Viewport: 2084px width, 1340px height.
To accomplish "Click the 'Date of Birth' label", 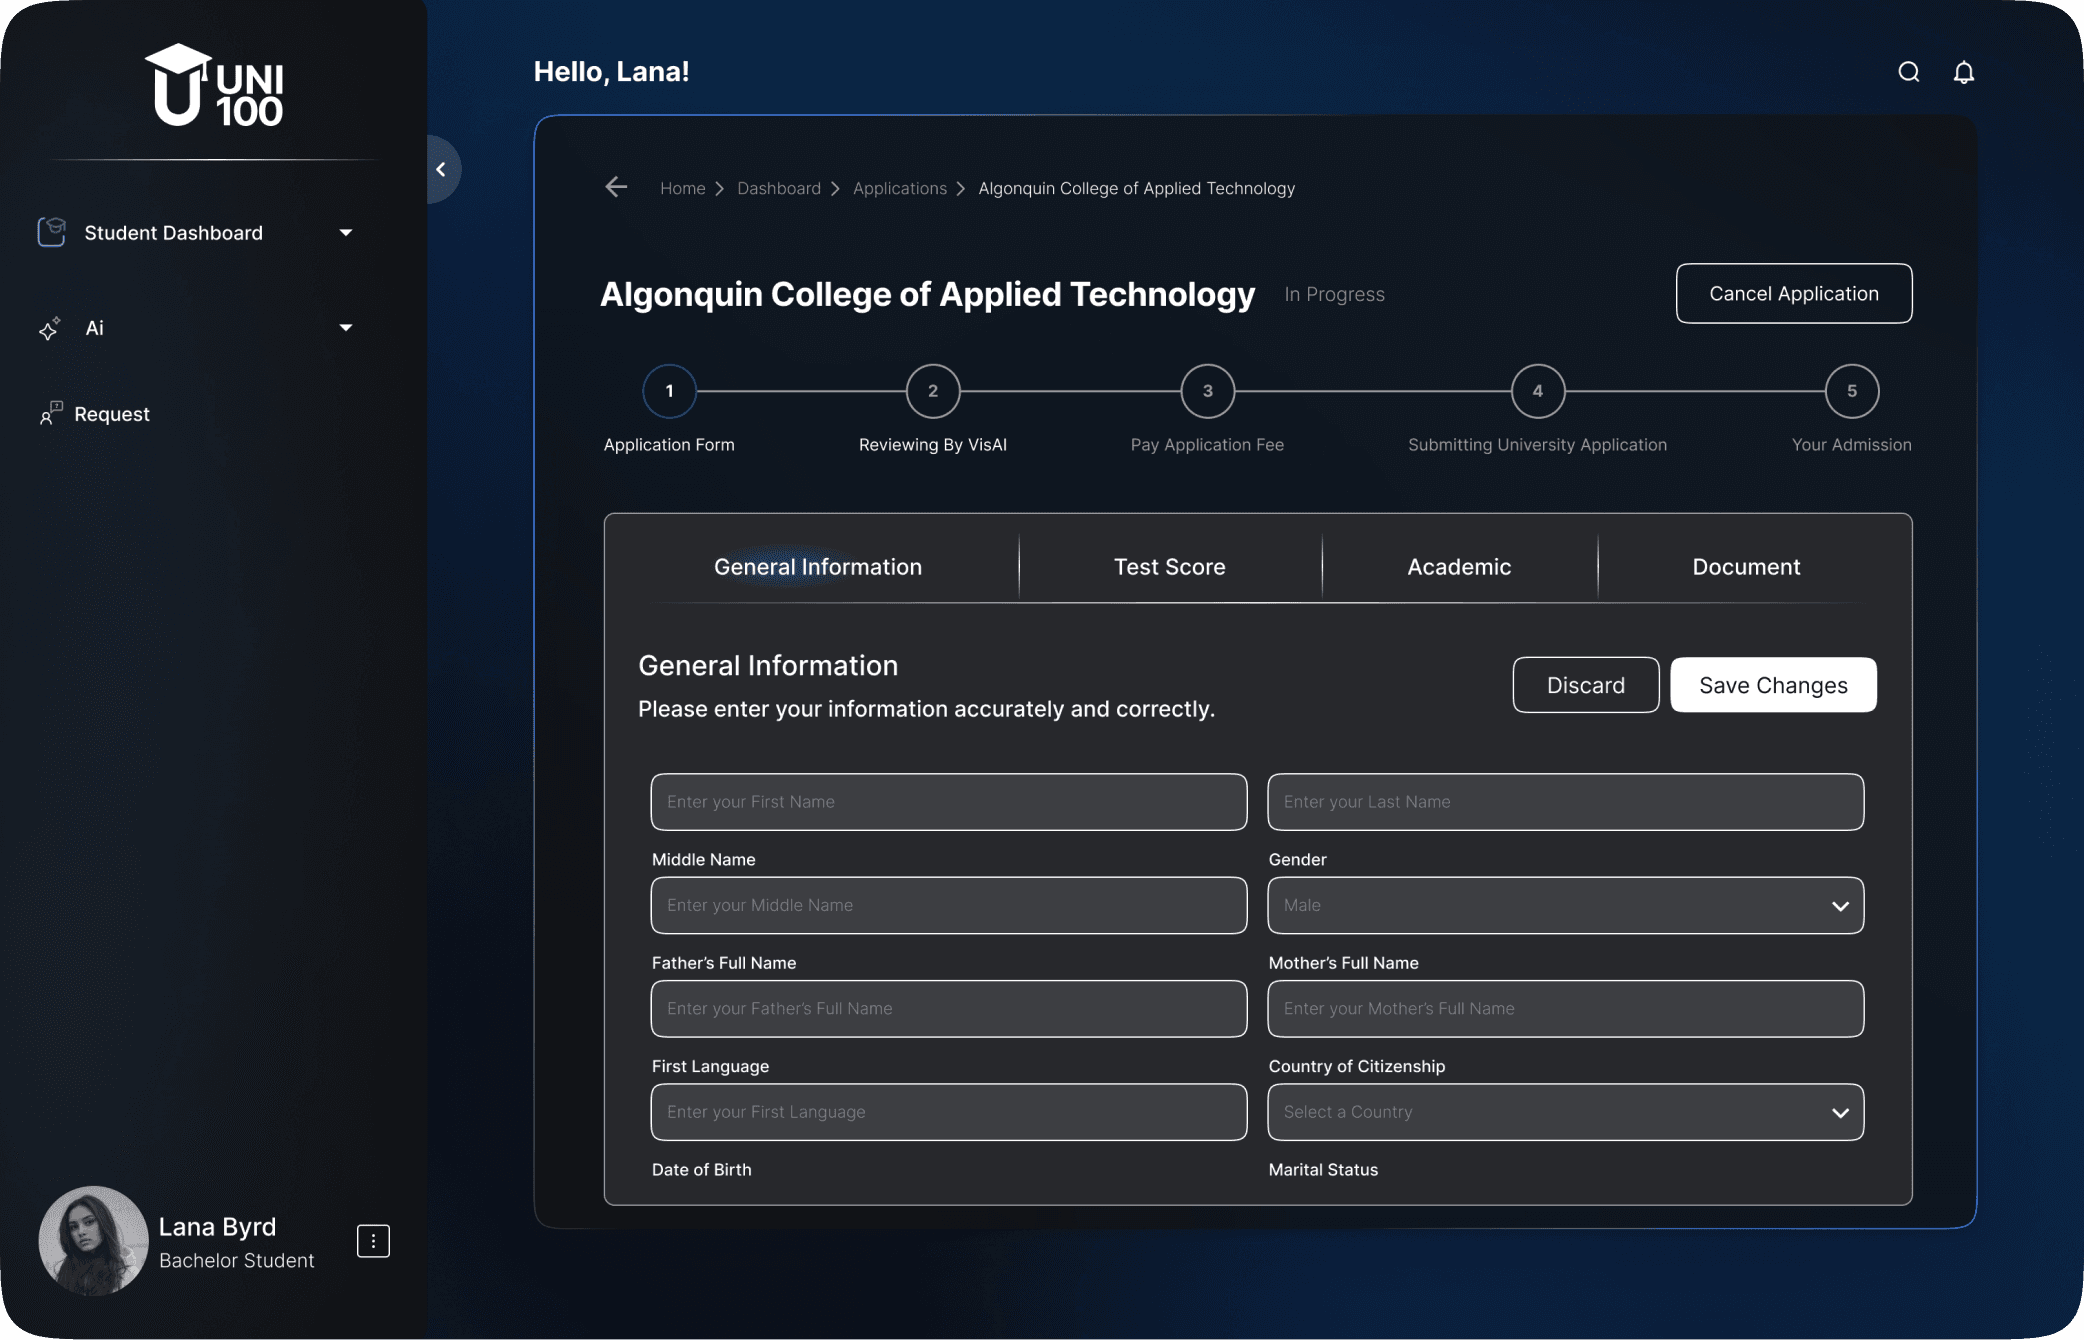I will (701, 1169).
